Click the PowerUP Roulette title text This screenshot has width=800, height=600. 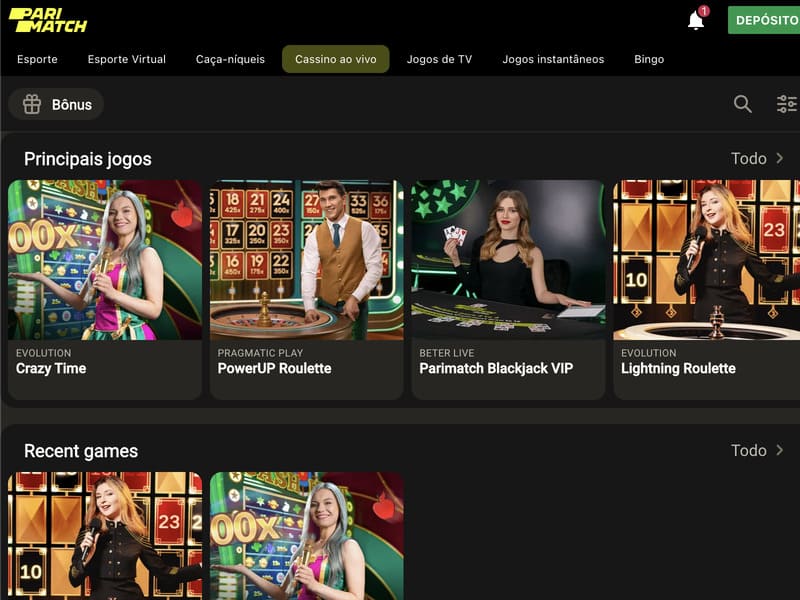274,368
